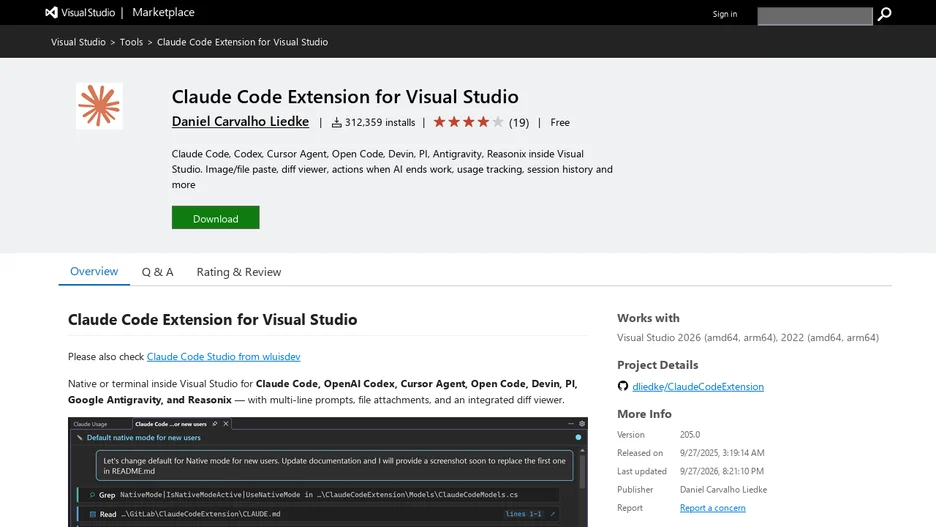This screenshot has width=936, height=527.
Task: Click Sign in in the header
Action: [x=725, y=14]
